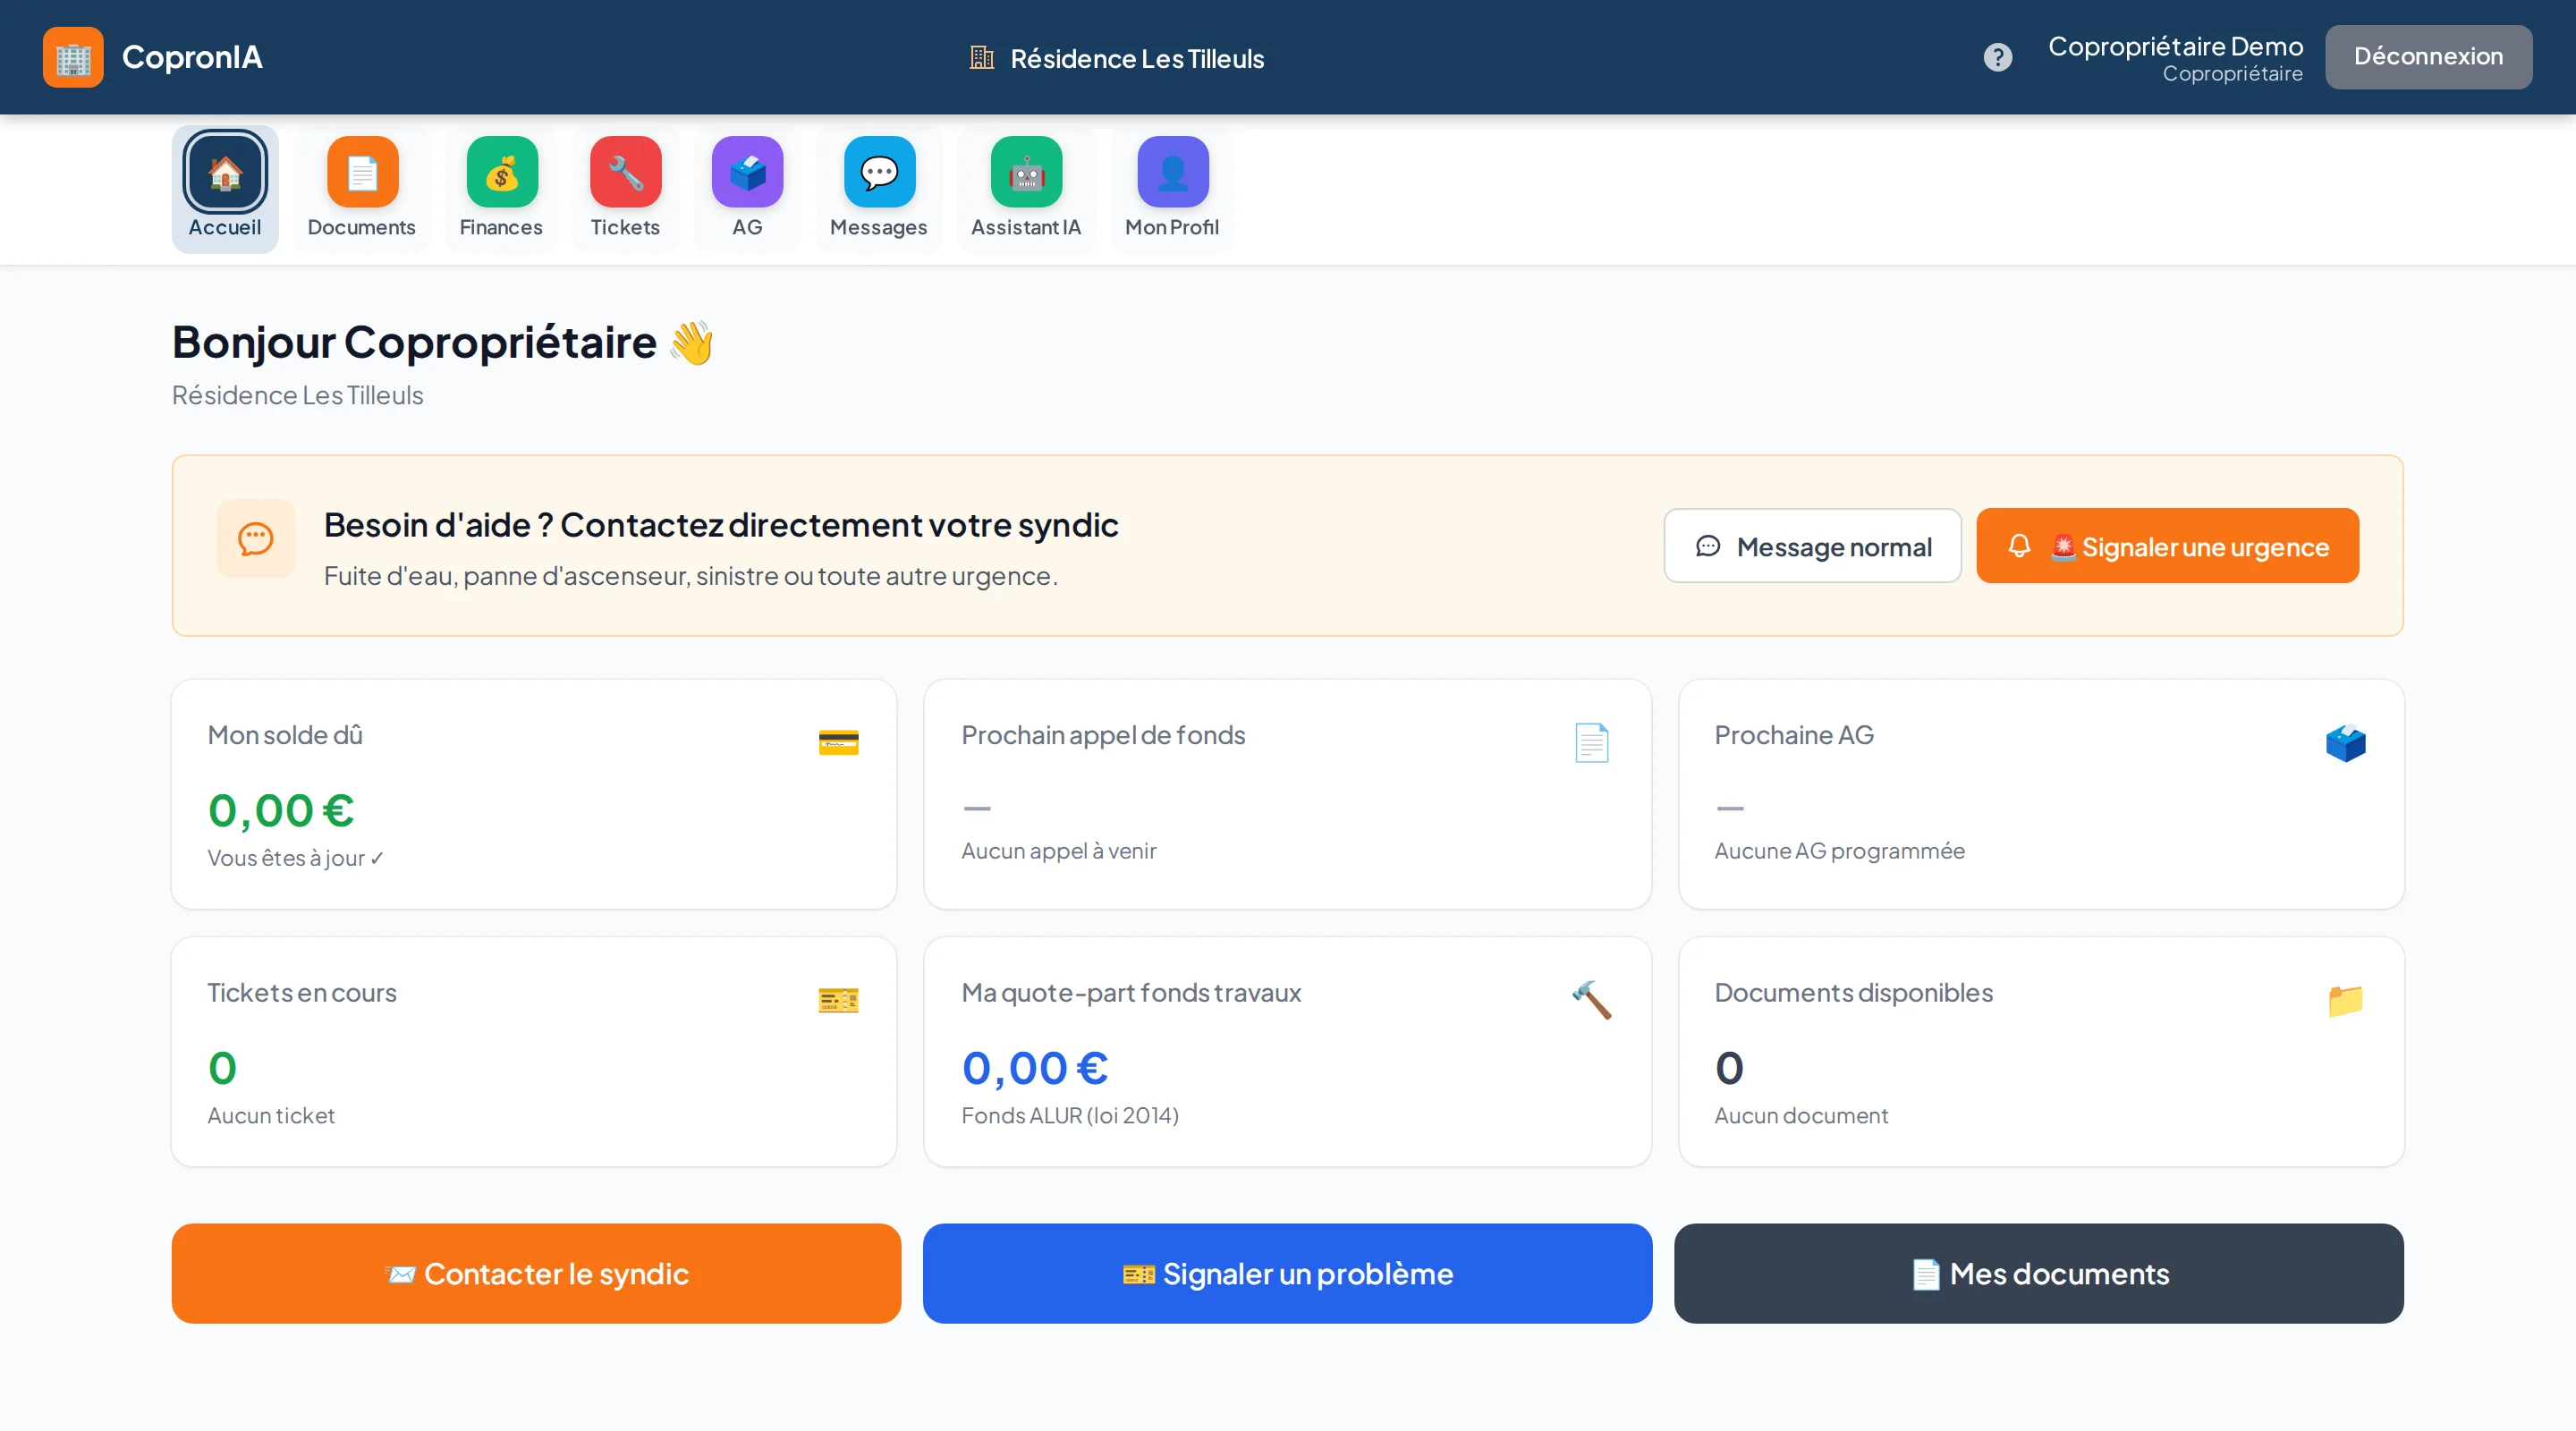Click the 0,00 € solde dû amount
This screenshot has height=1431, width=2576.
click(x=281, y=809)
